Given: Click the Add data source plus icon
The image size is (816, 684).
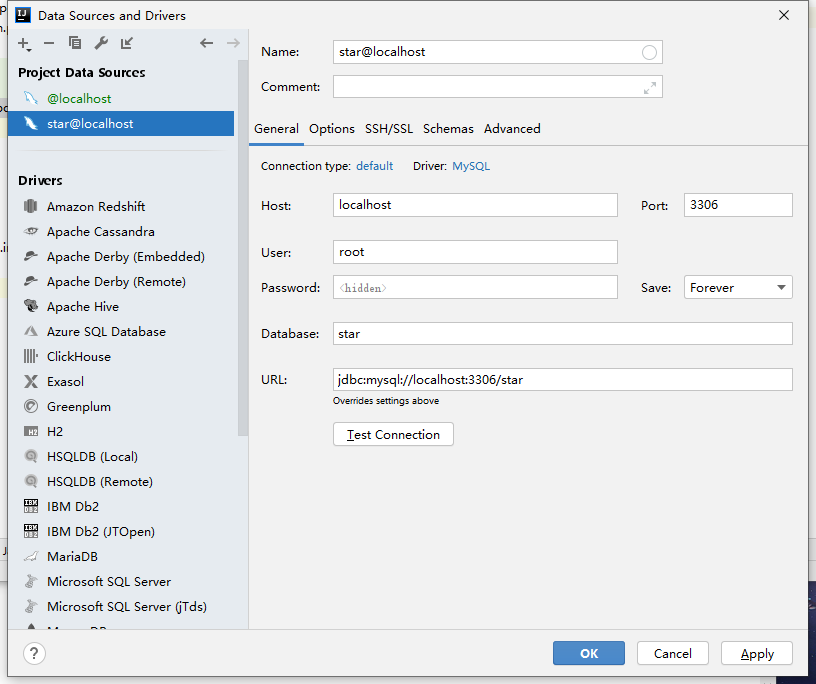Looking at the screenshot, I should (24, 43).
